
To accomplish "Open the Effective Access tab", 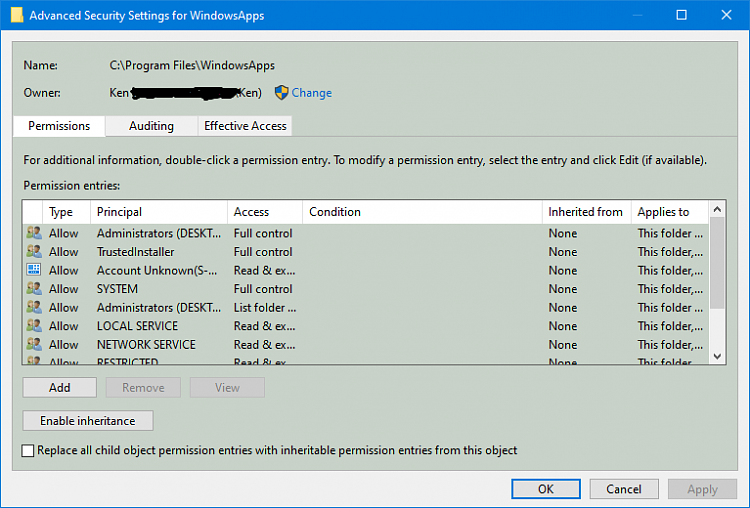I will click(245, 126).
